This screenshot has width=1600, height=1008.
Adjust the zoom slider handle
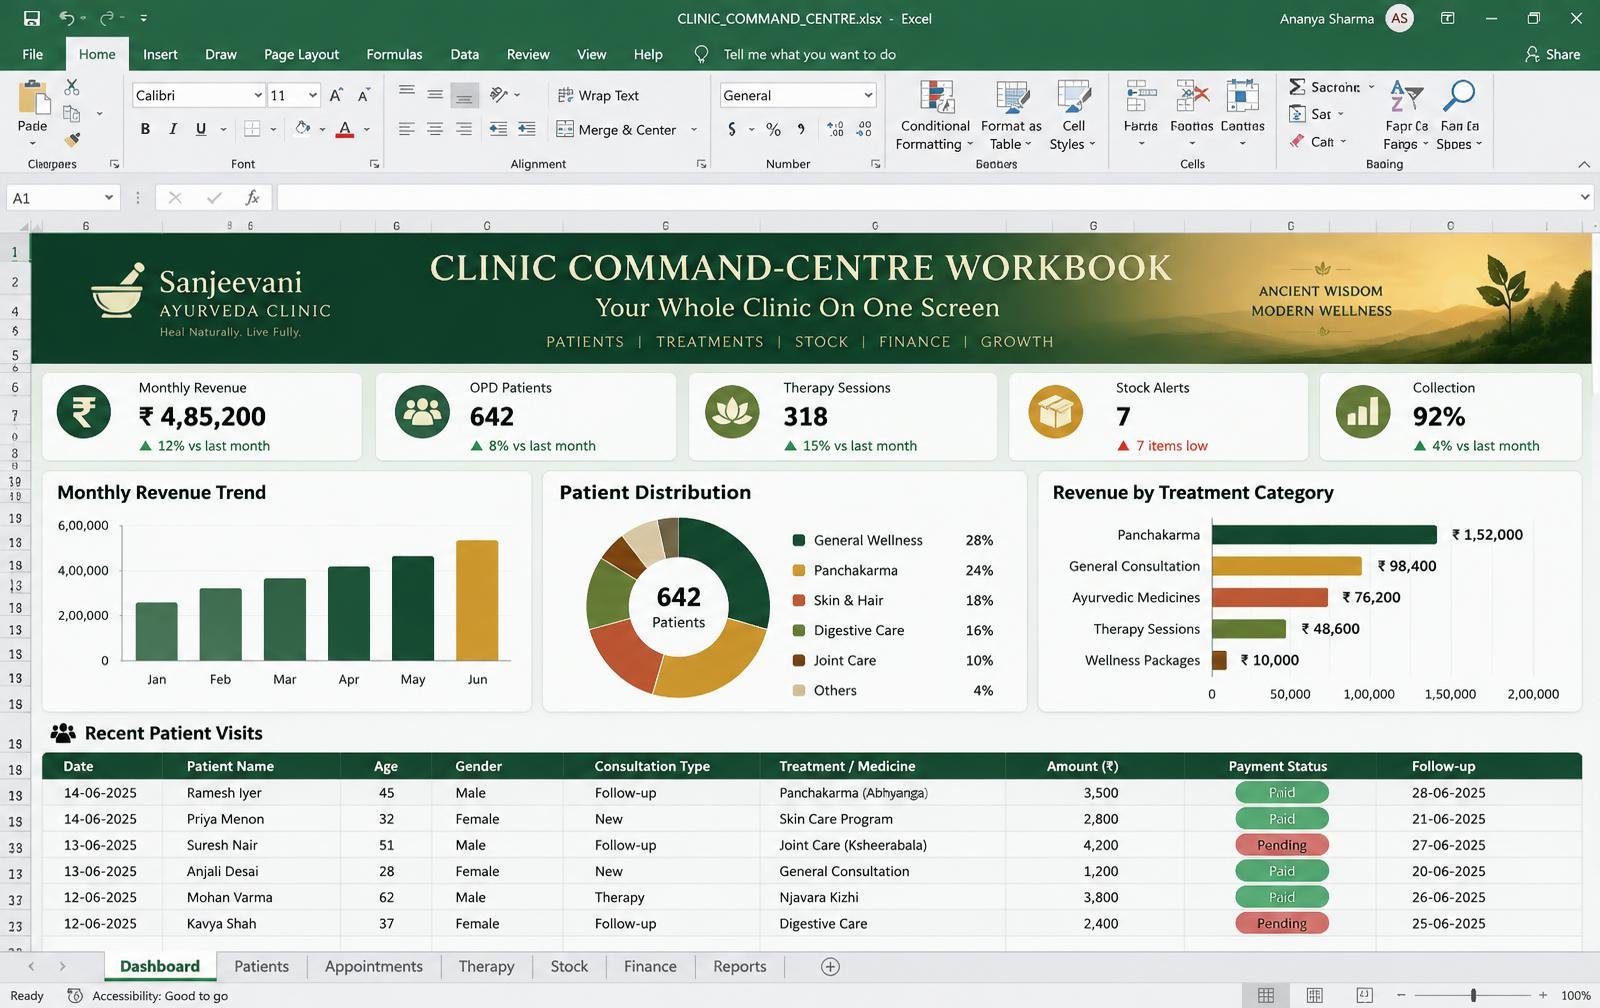pyautogui.click(x=1473, y=995)
